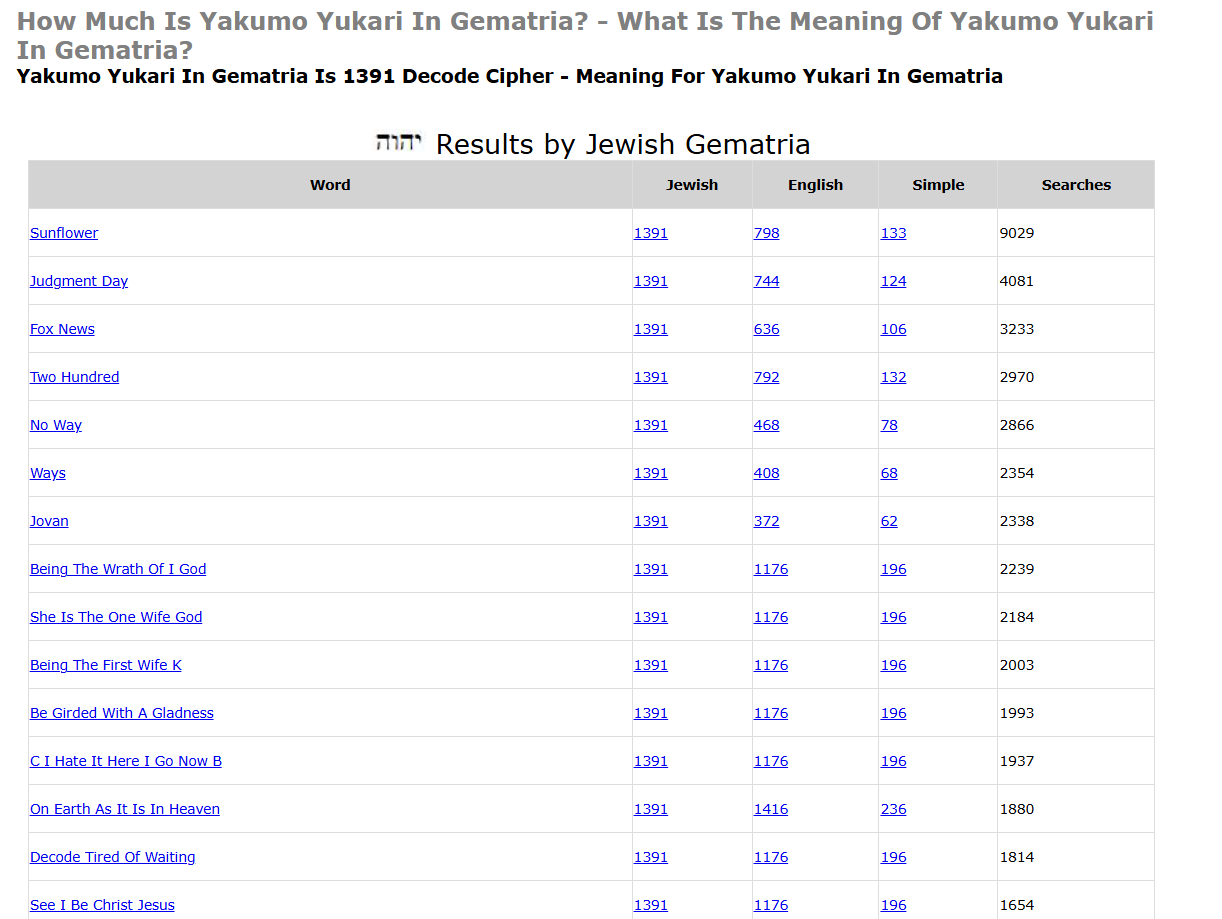The height and width of the screenshot is (919, 1222).
Task: Click the Jewish column header
Action: (x=692, y=185)
